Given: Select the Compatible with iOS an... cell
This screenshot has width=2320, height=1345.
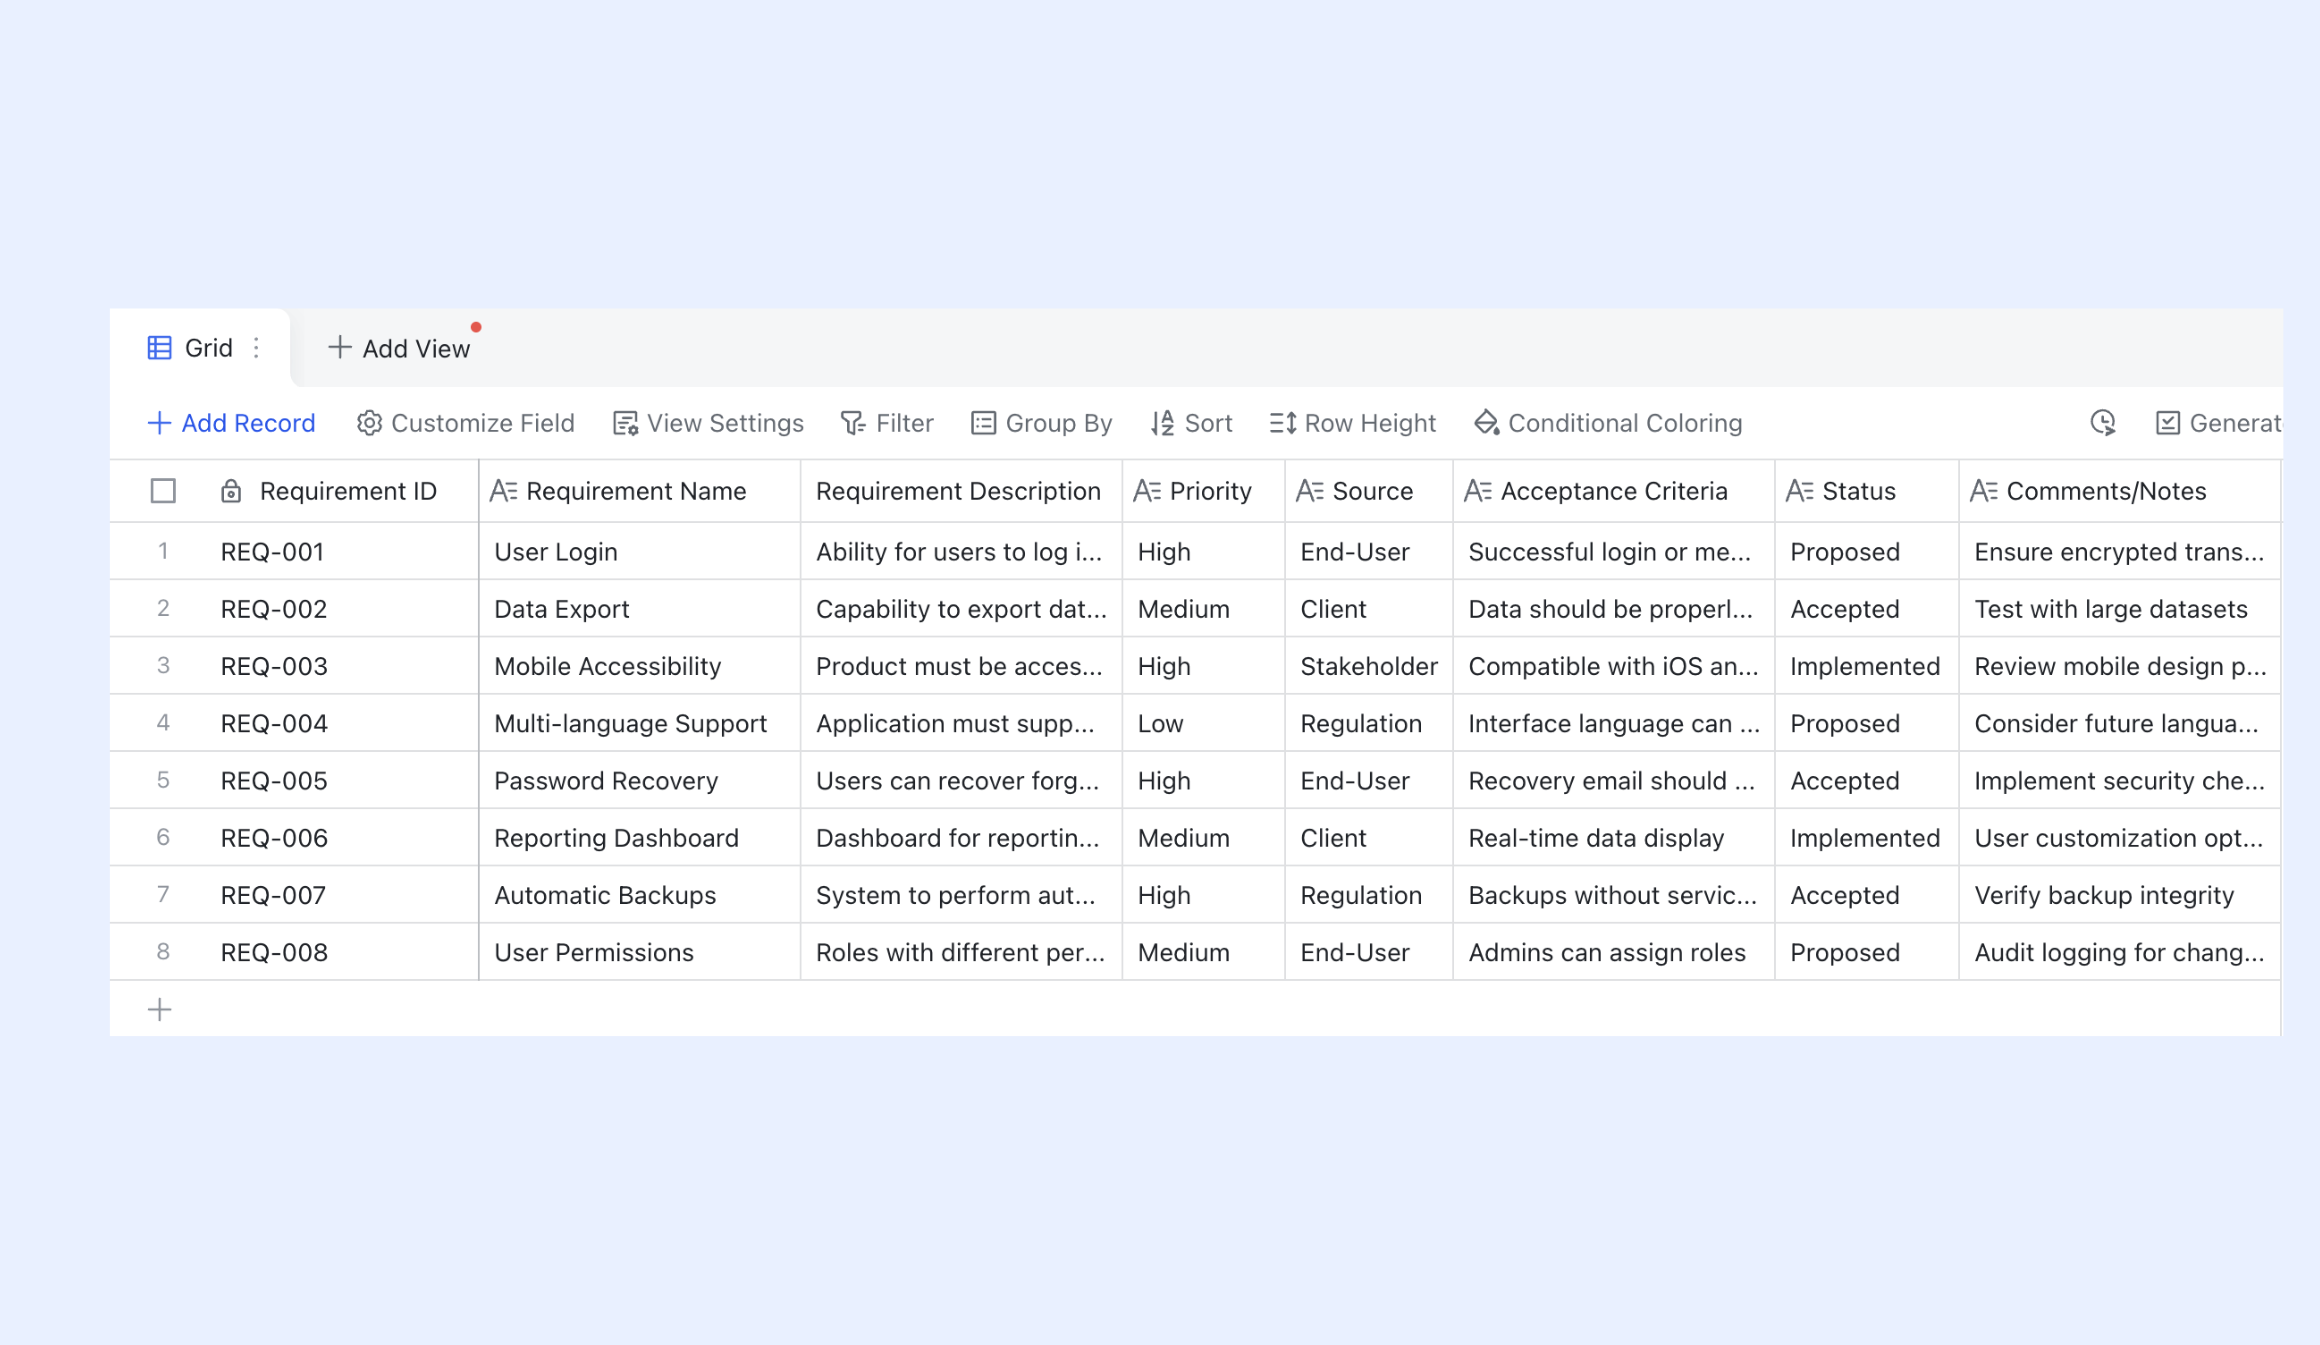Looking at the screenshot, I should pos(1614,666).
